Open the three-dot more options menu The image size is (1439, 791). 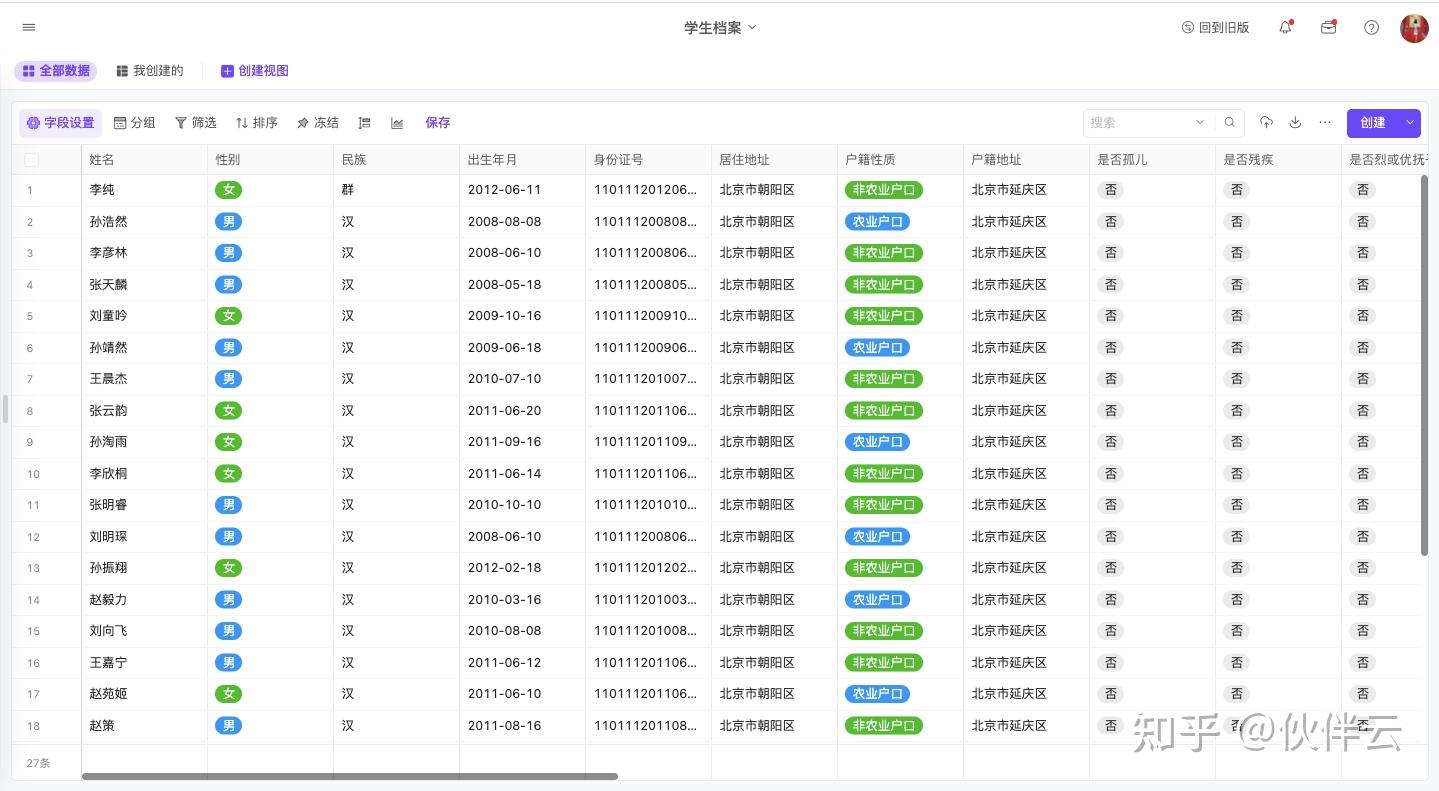(x=1325, y=123)
